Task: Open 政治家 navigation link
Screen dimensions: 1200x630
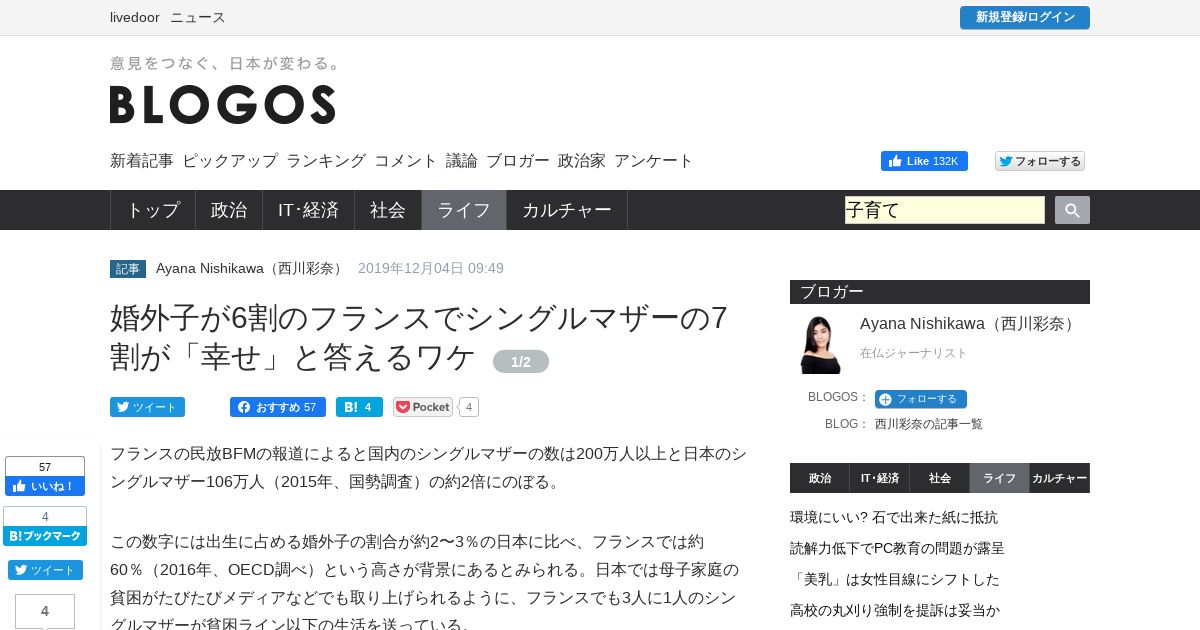Action: coord(582,160)
